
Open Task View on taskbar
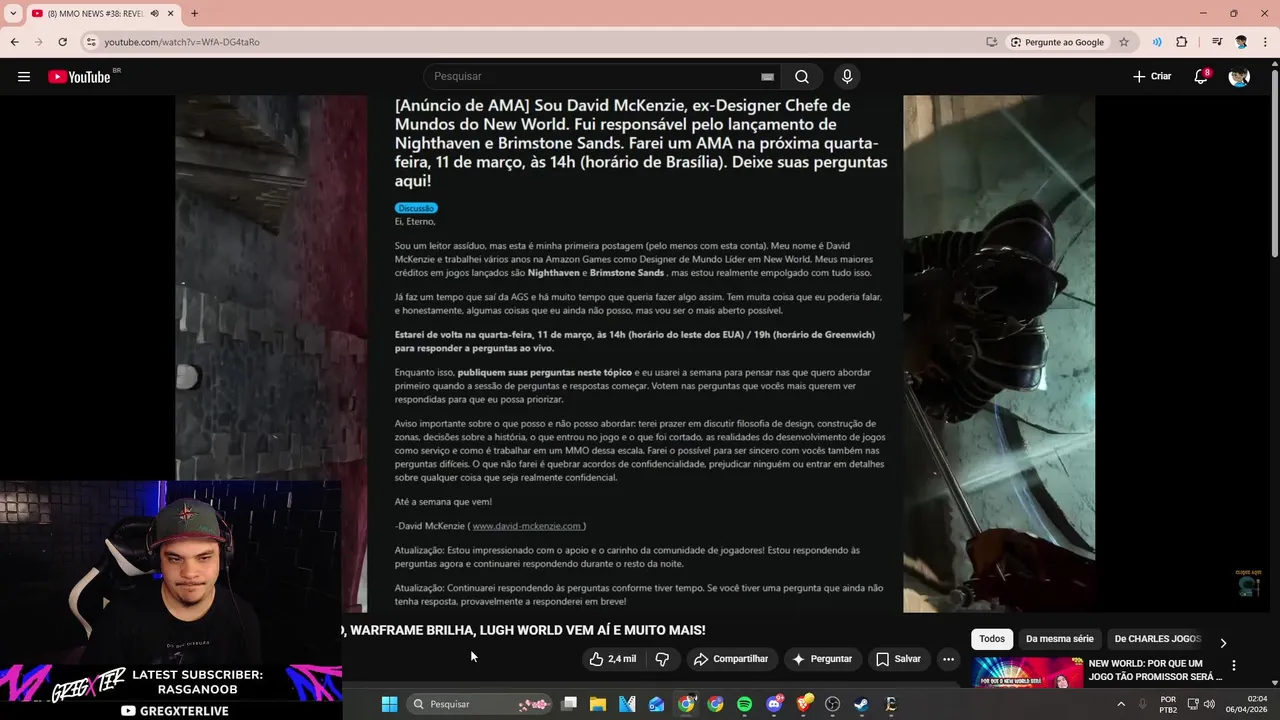click(x=569, y=704)
